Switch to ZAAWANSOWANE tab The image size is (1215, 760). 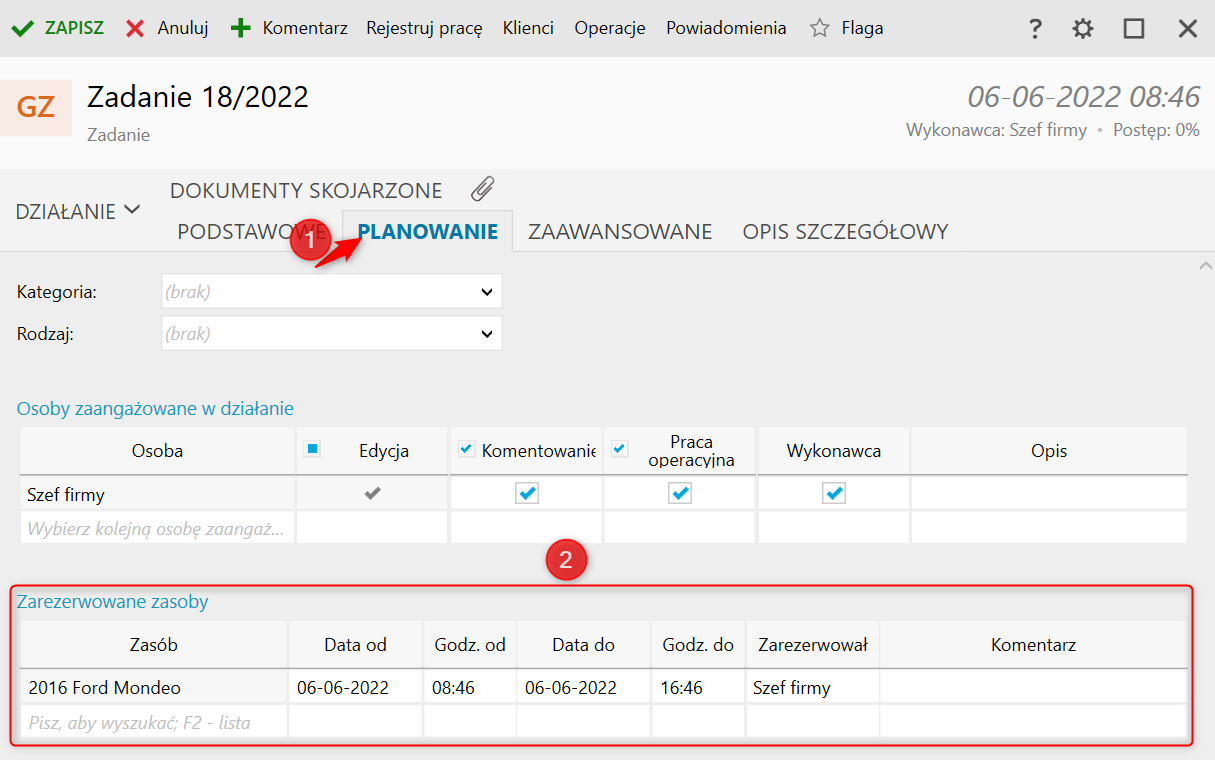pos(620,232)
